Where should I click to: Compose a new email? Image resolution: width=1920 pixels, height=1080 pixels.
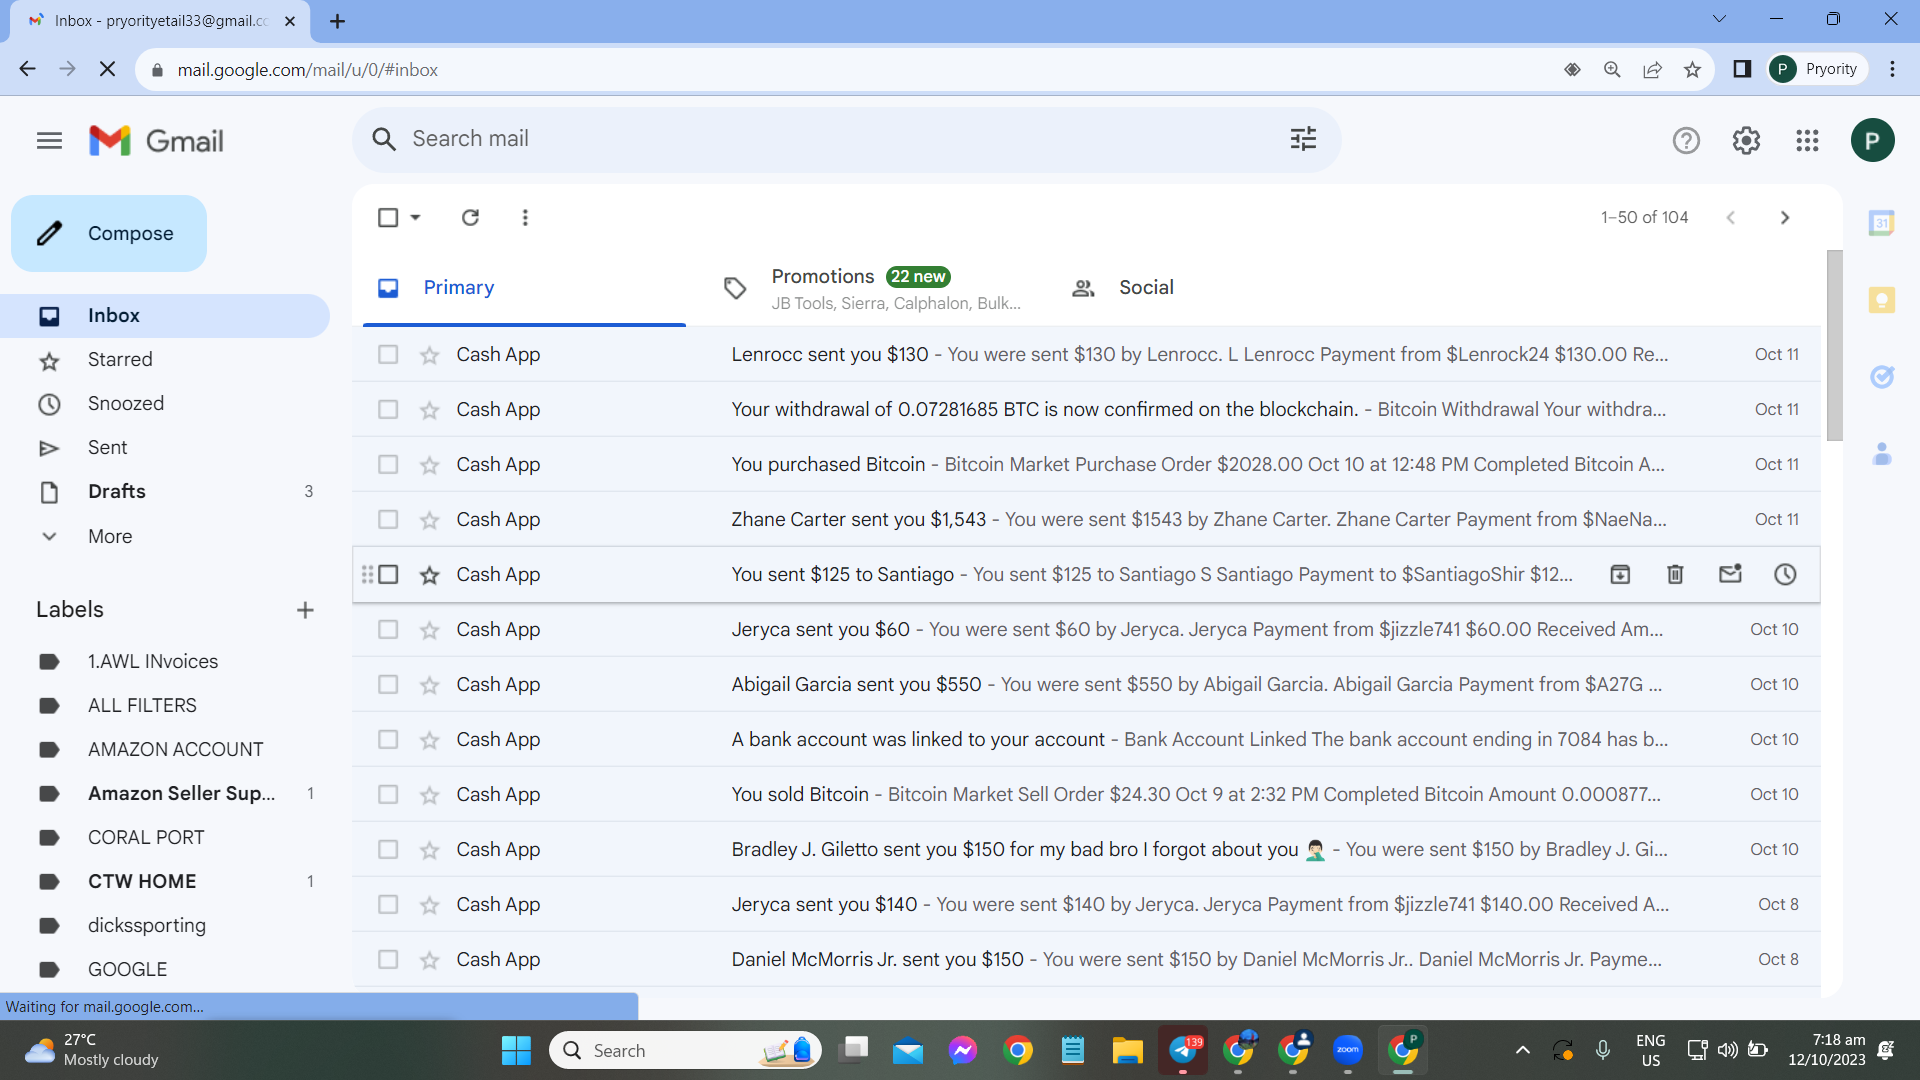click(109, 233)
